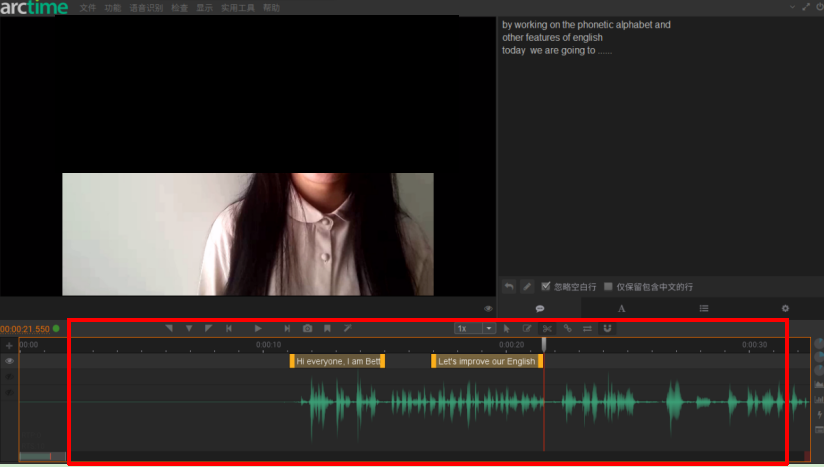Select the 'Hi everyone, I am Bett' subtitle block
The height and width of the screenshot is (467, 824).
pyautogui.click(x=337, y=361)
